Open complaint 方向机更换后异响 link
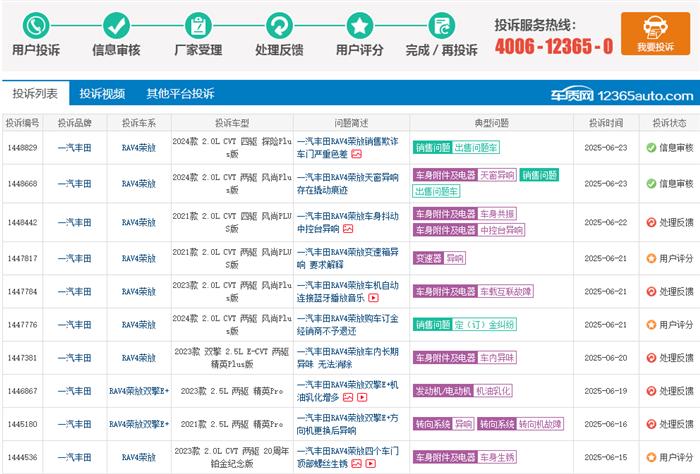This screenshot has height=474, width=700. (347, 424)
